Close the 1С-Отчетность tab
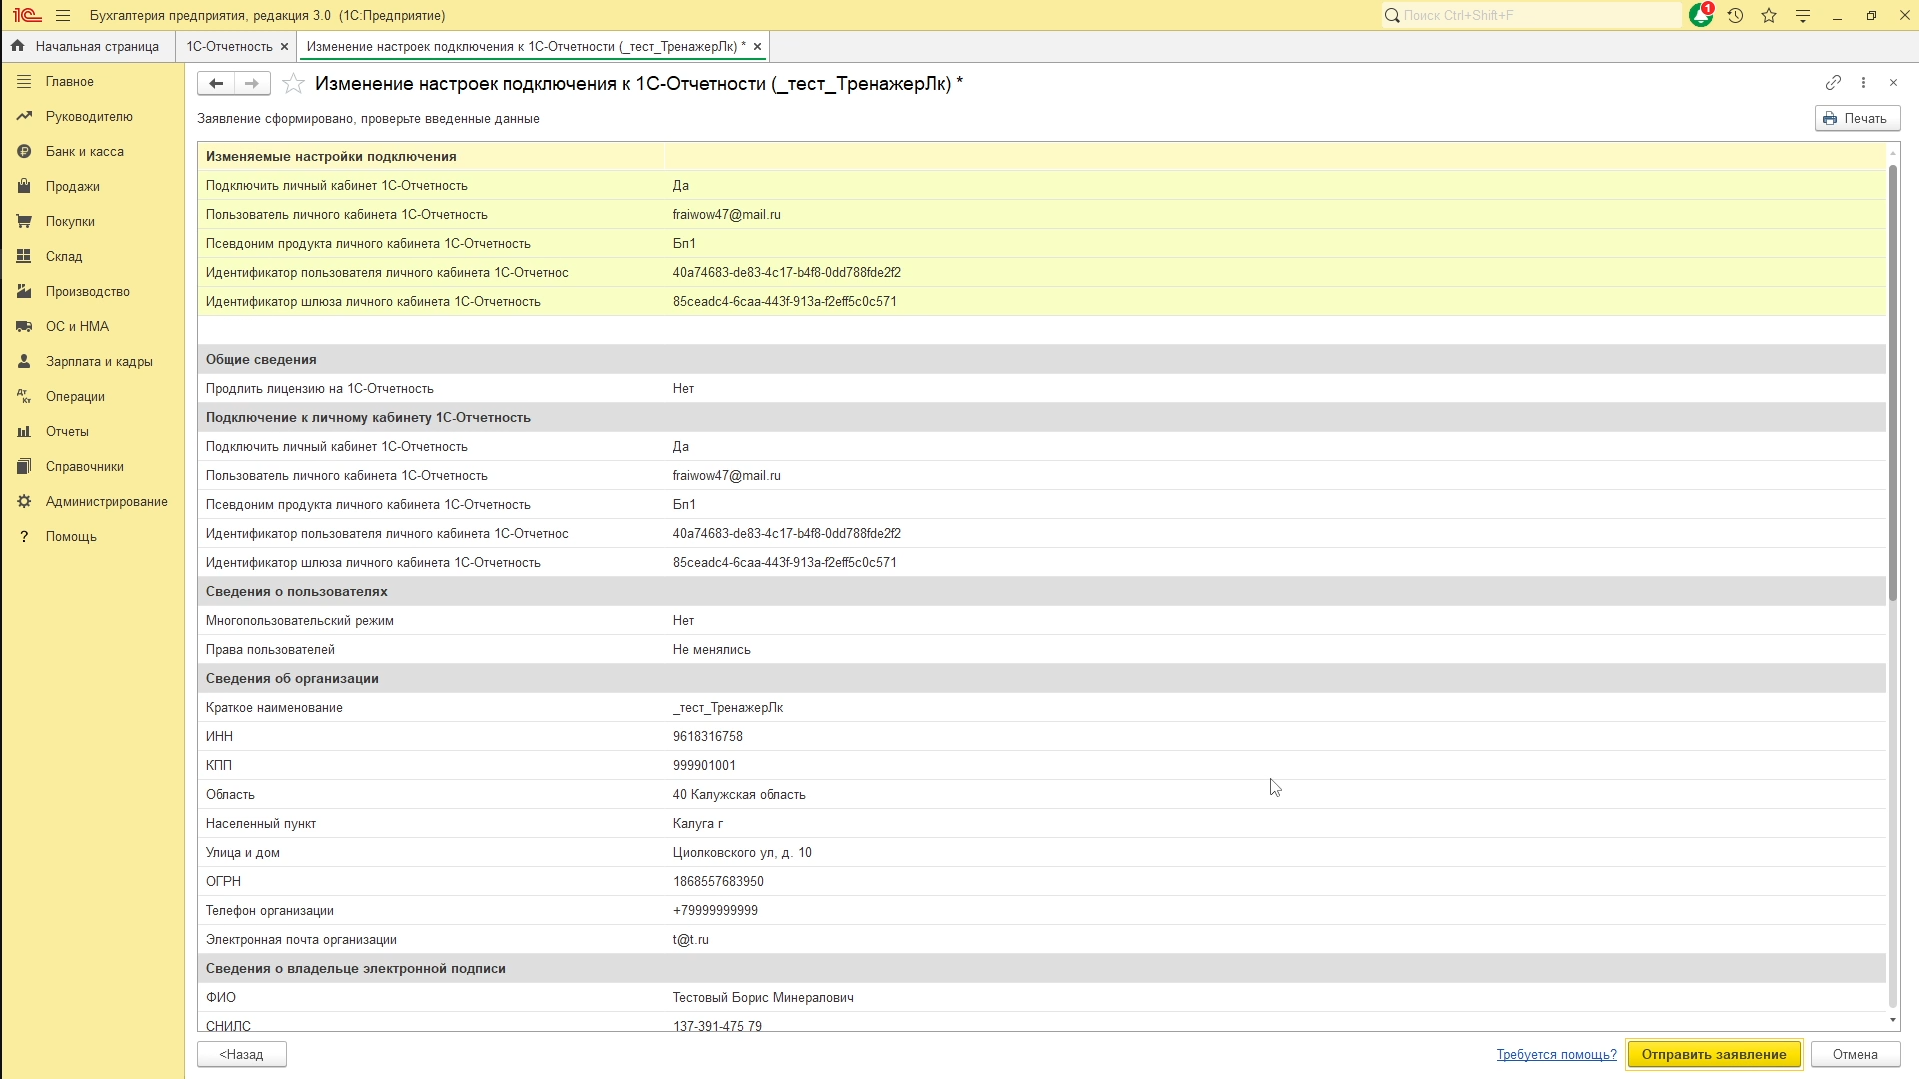 coord(284,47)
